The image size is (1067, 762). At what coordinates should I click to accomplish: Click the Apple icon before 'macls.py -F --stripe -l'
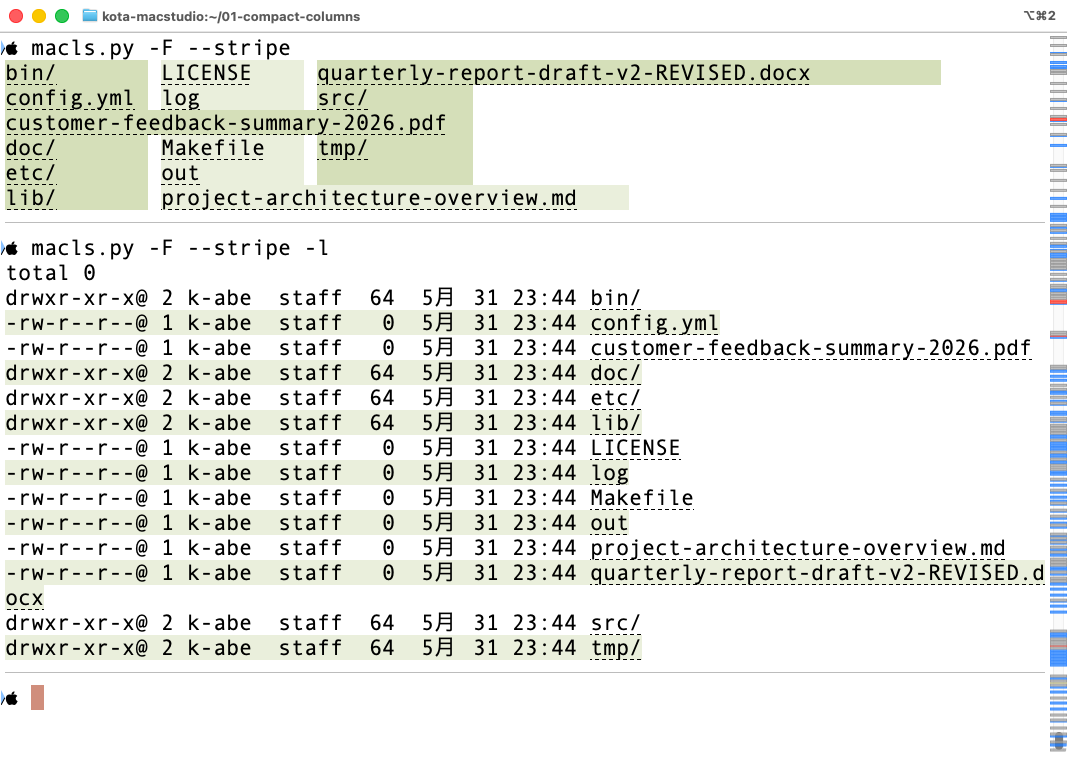point(12,248)
